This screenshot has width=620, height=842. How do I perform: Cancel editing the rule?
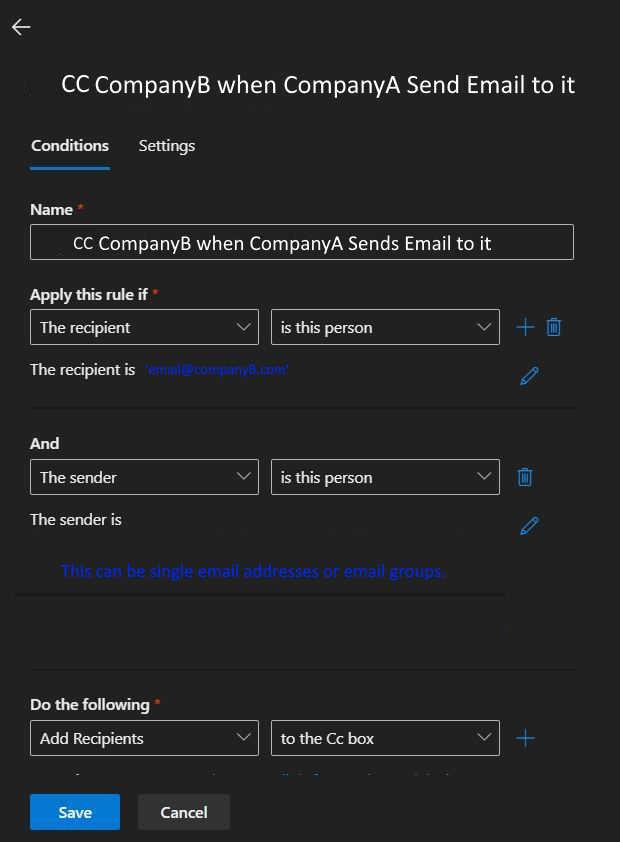pos(183,812)
